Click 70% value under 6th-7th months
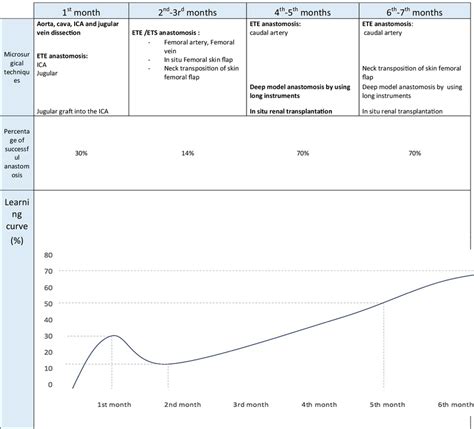This screenshot has width=474, height=429. tap(415, 153)
